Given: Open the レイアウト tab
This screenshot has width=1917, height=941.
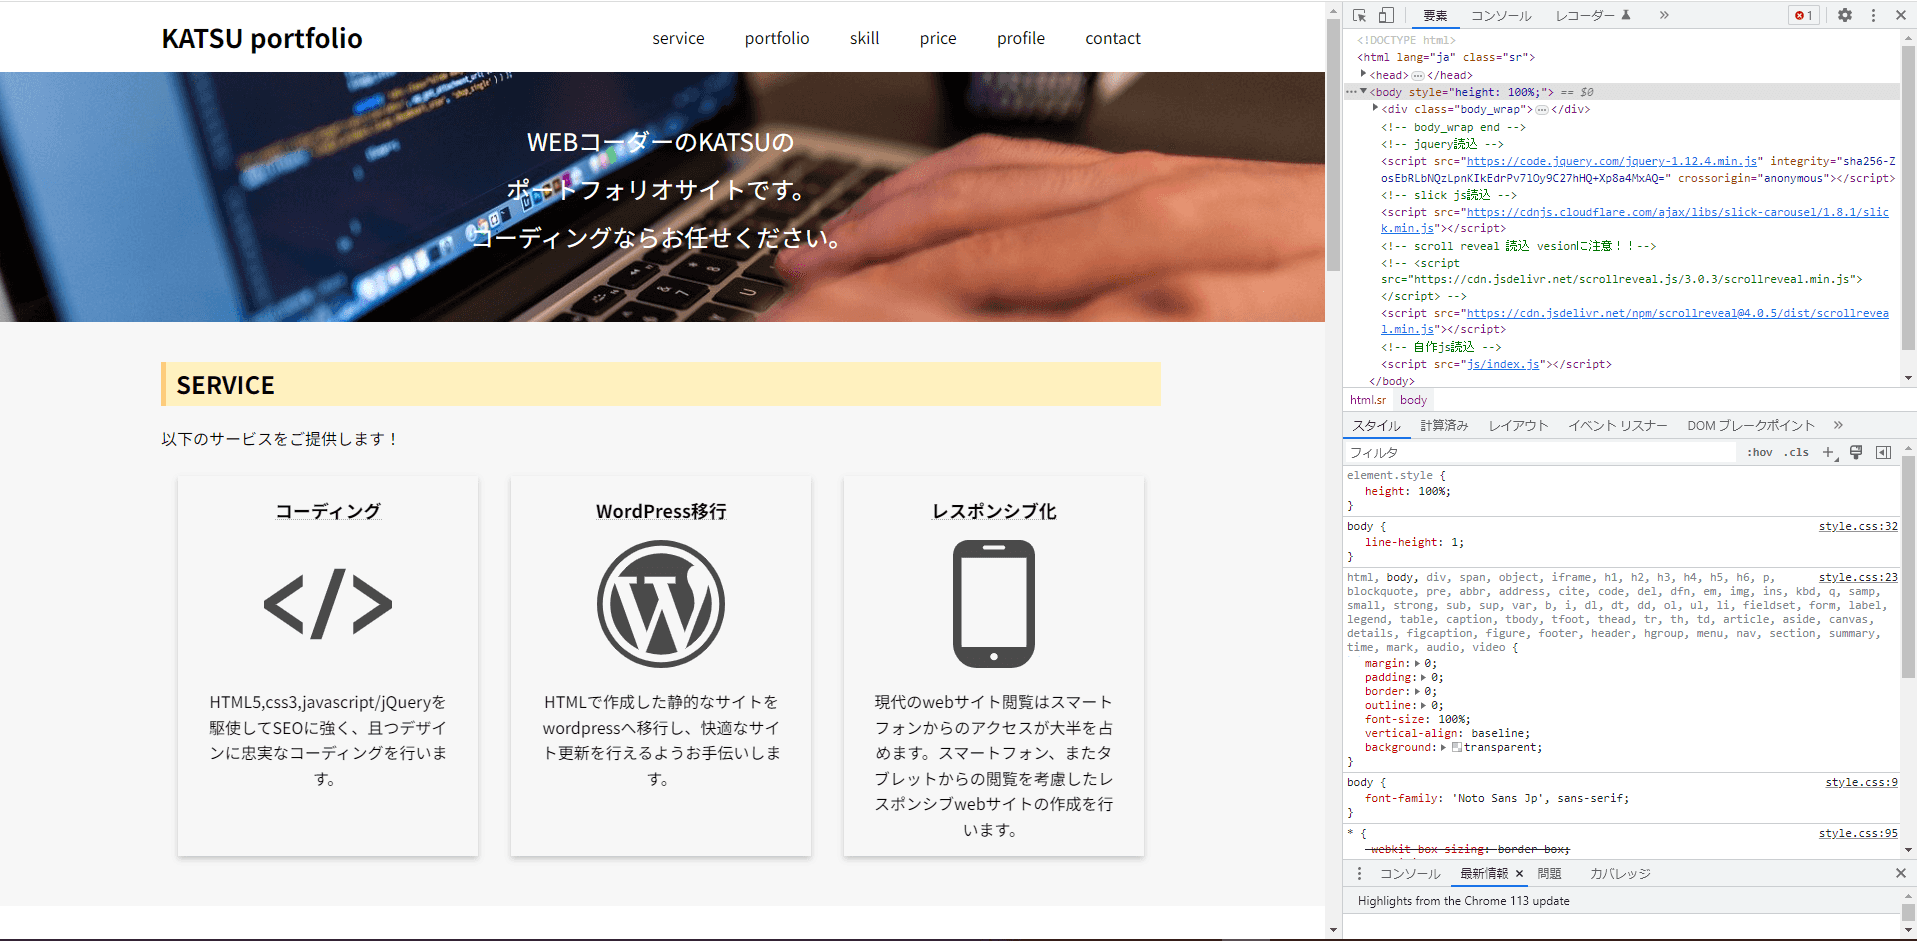Looking at the screenshot, I should coord(1518,426).
